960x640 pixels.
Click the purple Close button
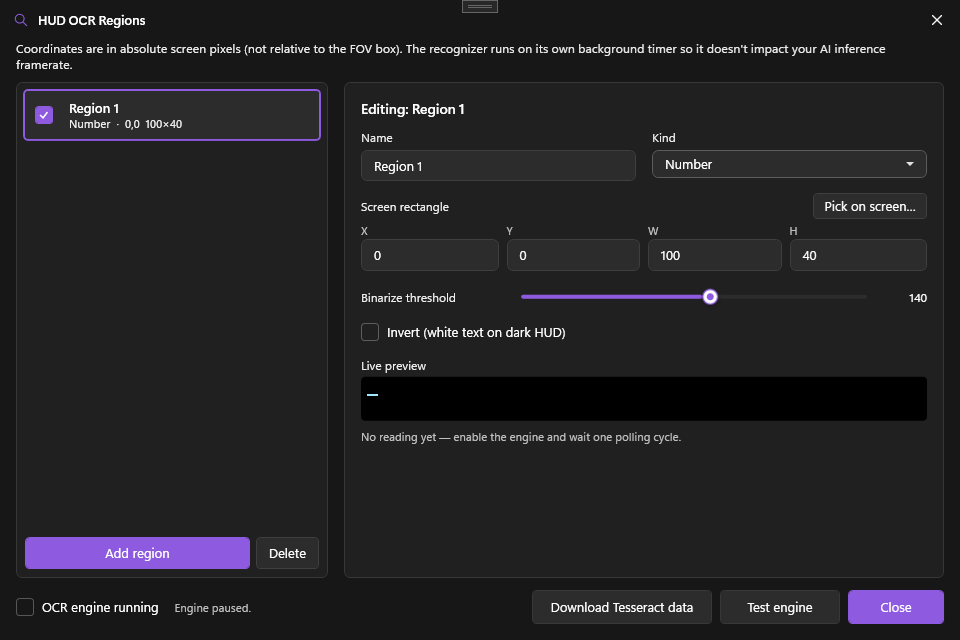tap(896, 607)
